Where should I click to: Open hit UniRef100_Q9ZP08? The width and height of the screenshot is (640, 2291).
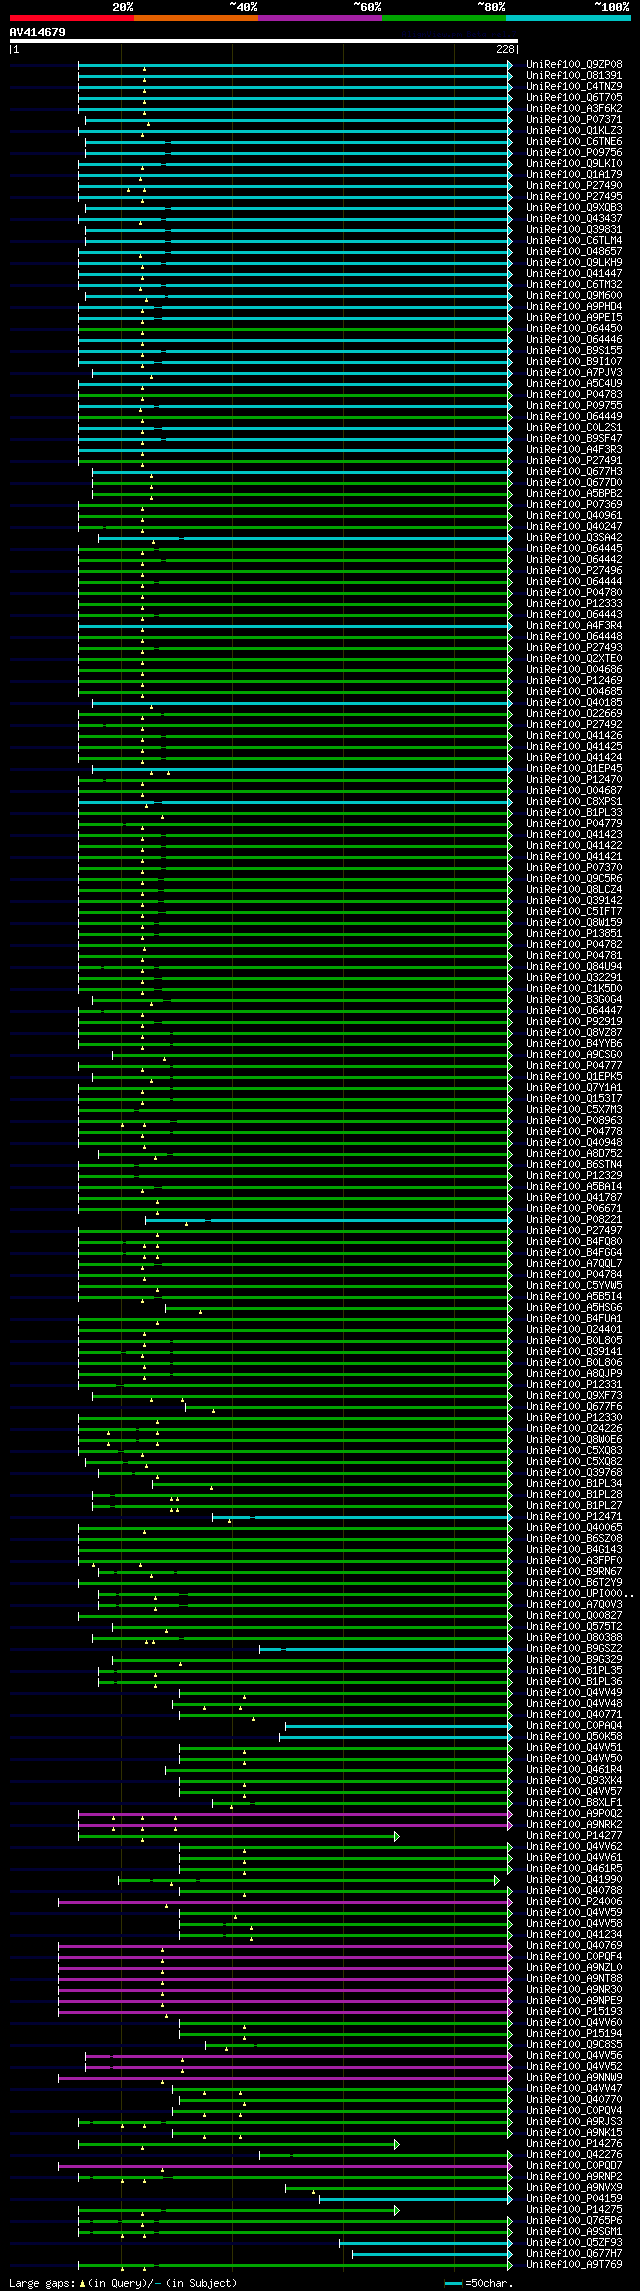(574, 65)
